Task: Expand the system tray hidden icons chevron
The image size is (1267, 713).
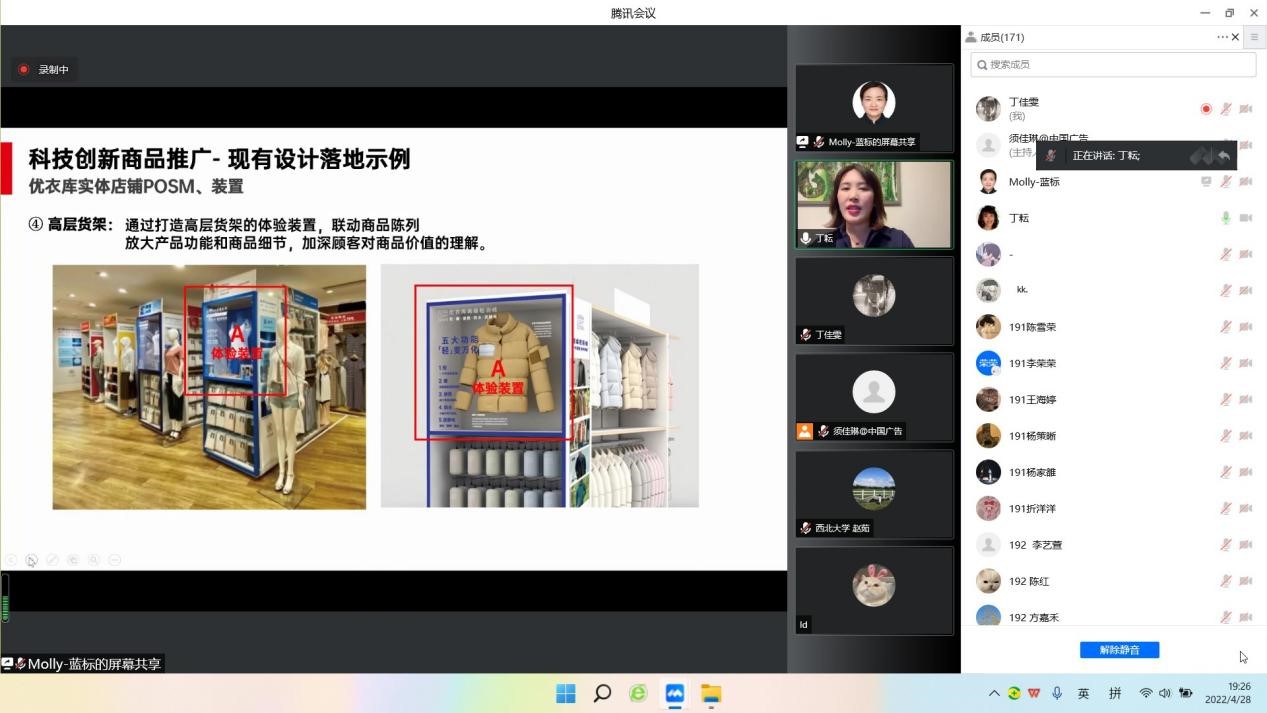Action: click(994, 693)
